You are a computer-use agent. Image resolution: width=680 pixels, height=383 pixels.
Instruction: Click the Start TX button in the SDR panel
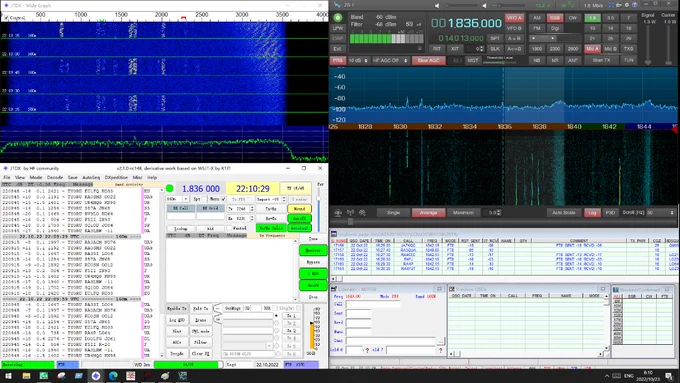point(601,60)
